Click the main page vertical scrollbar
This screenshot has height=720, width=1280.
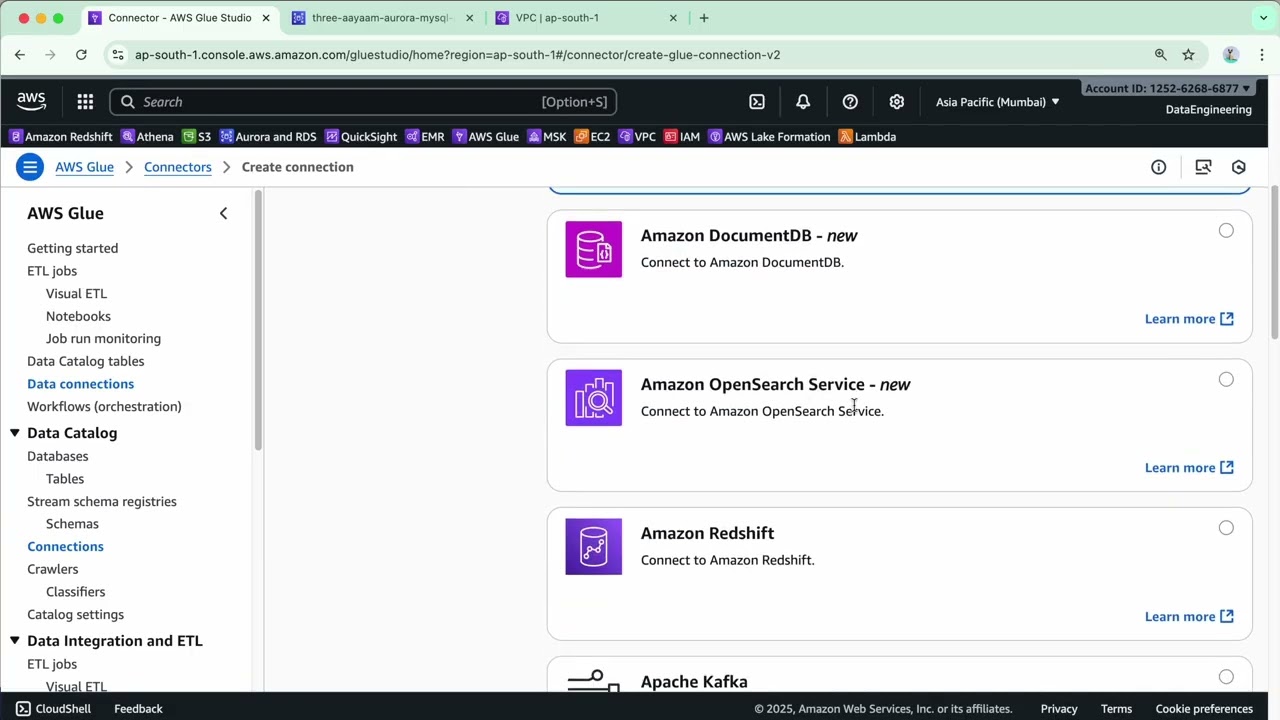[1274, 264]
